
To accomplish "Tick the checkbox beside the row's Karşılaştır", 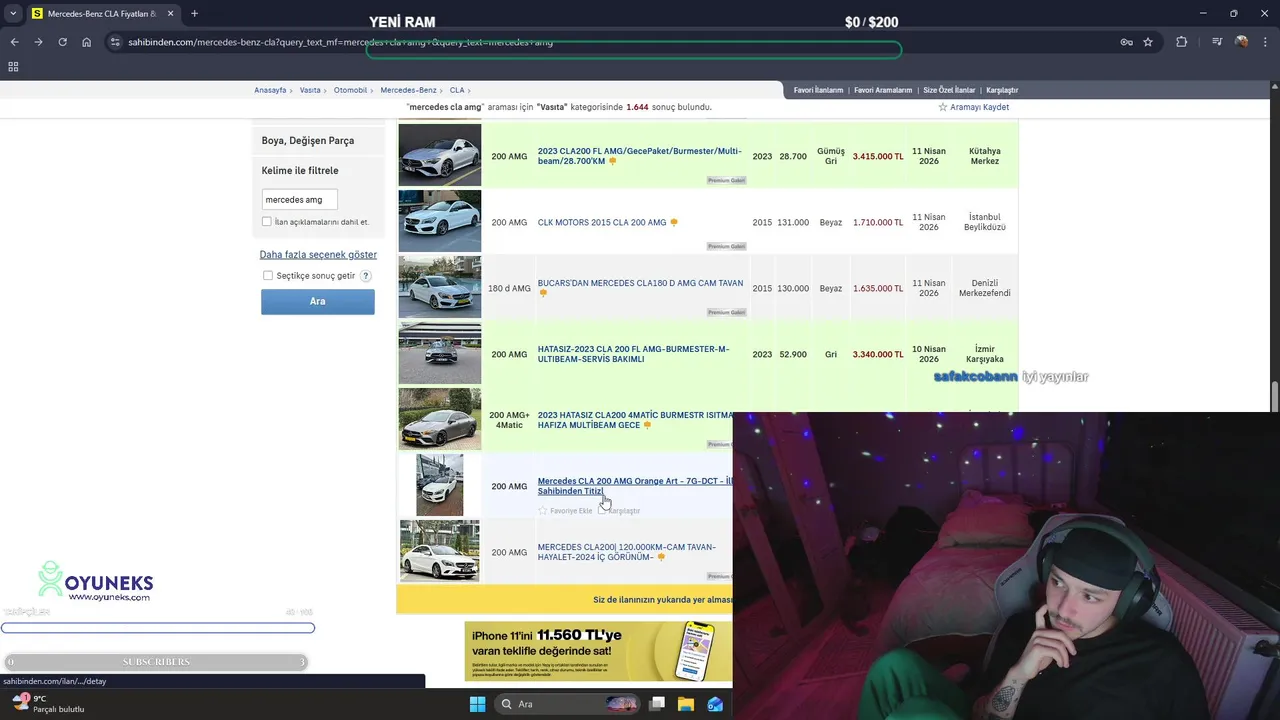I will tap(602, 510).
